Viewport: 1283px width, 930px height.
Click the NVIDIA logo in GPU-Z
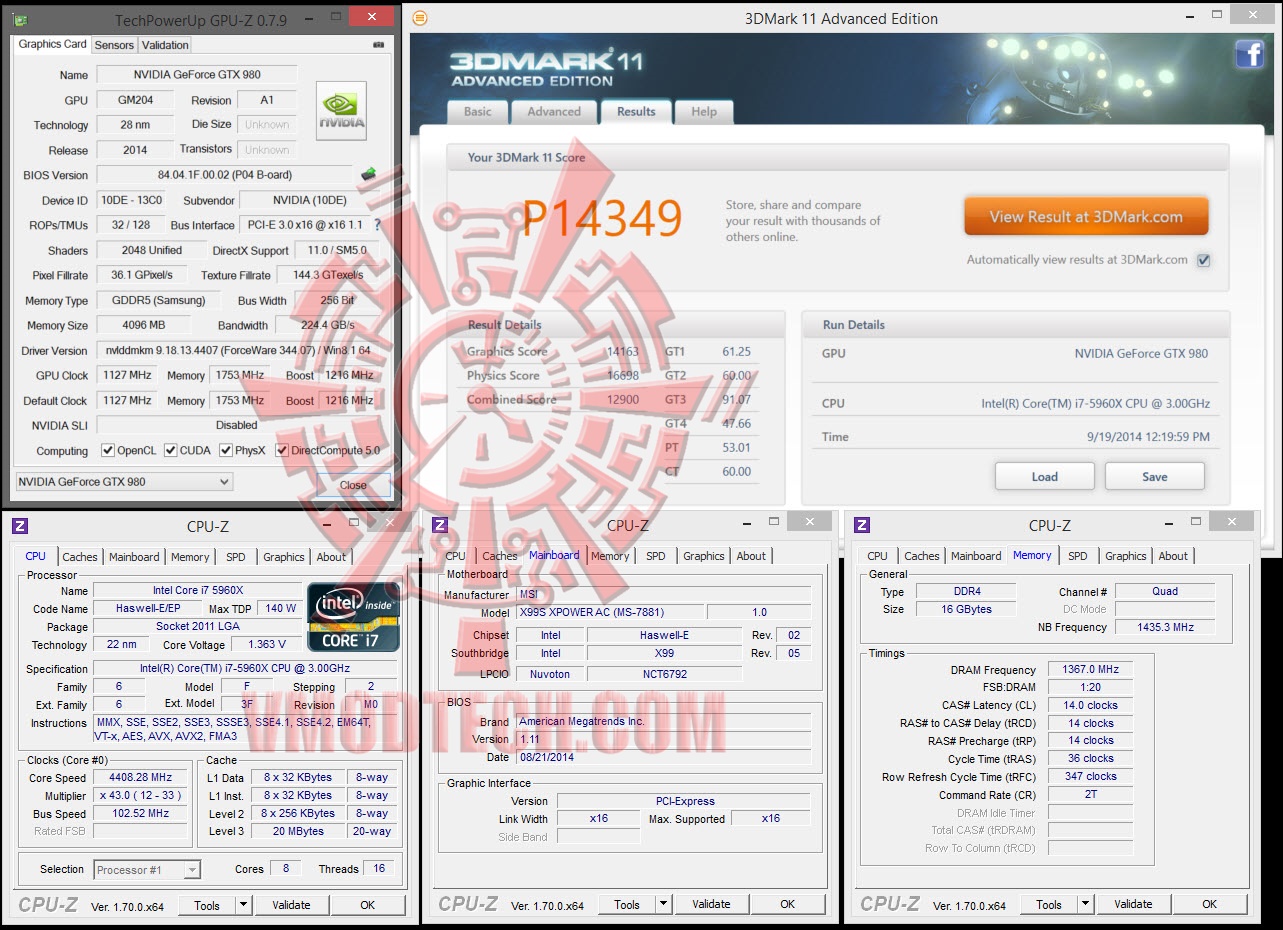coord(341,111)
